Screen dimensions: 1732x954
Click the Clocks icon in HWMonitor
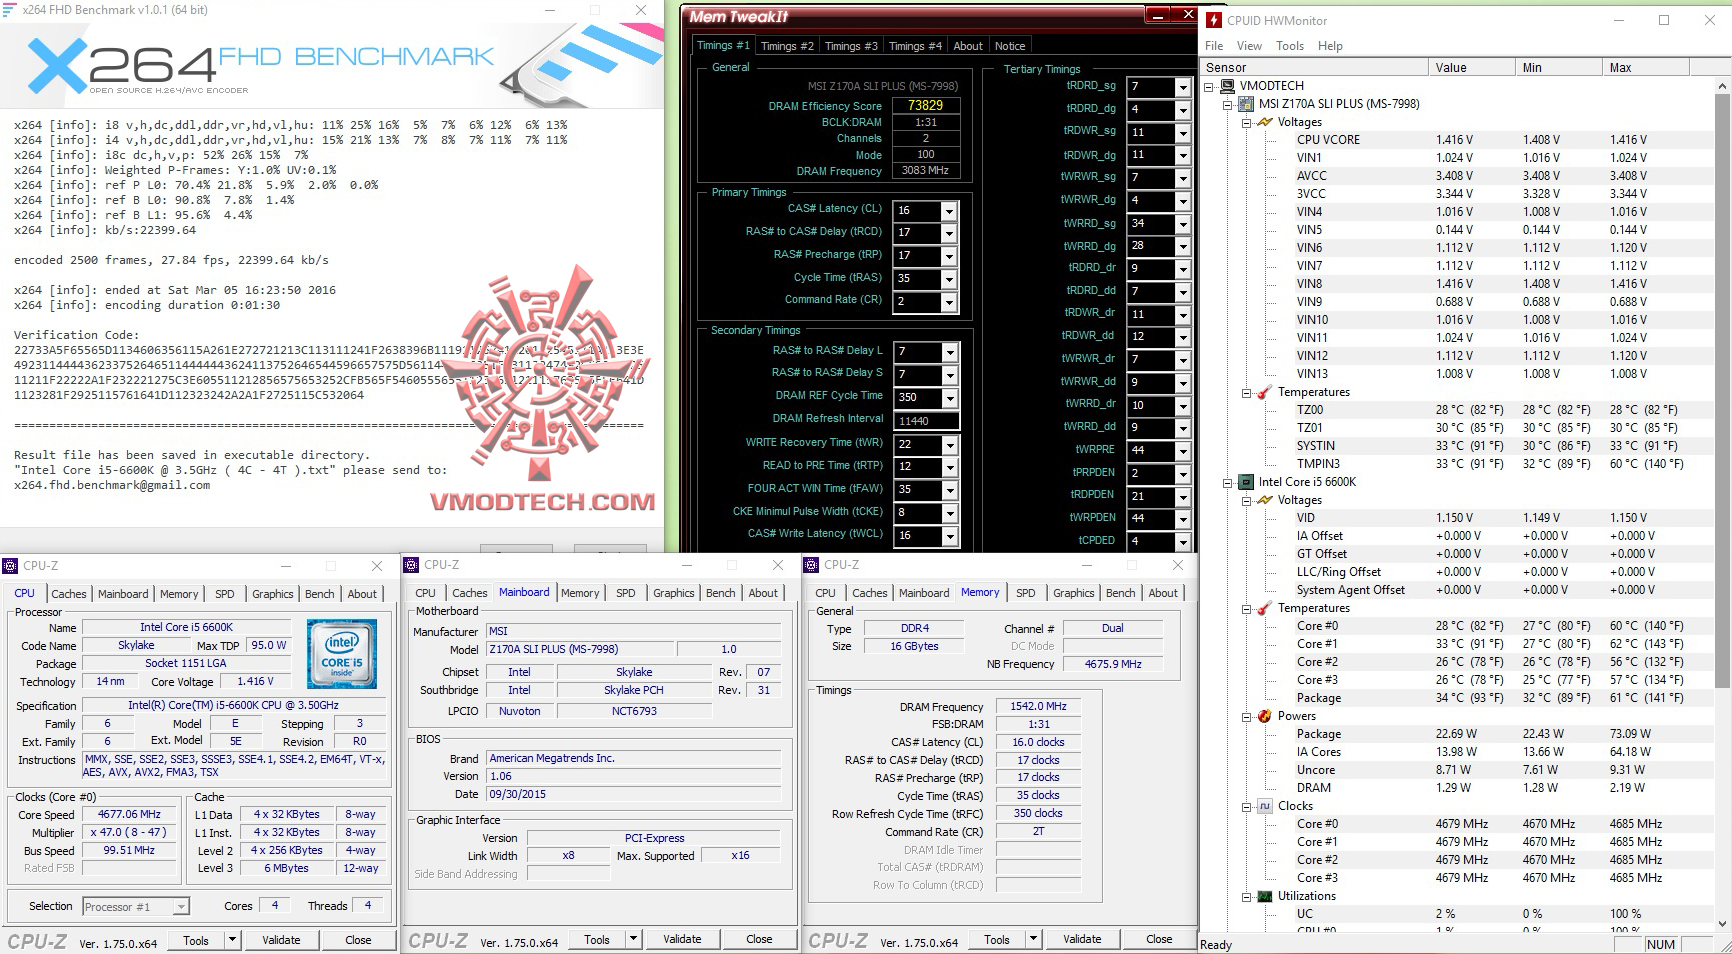click(1265, 806)
